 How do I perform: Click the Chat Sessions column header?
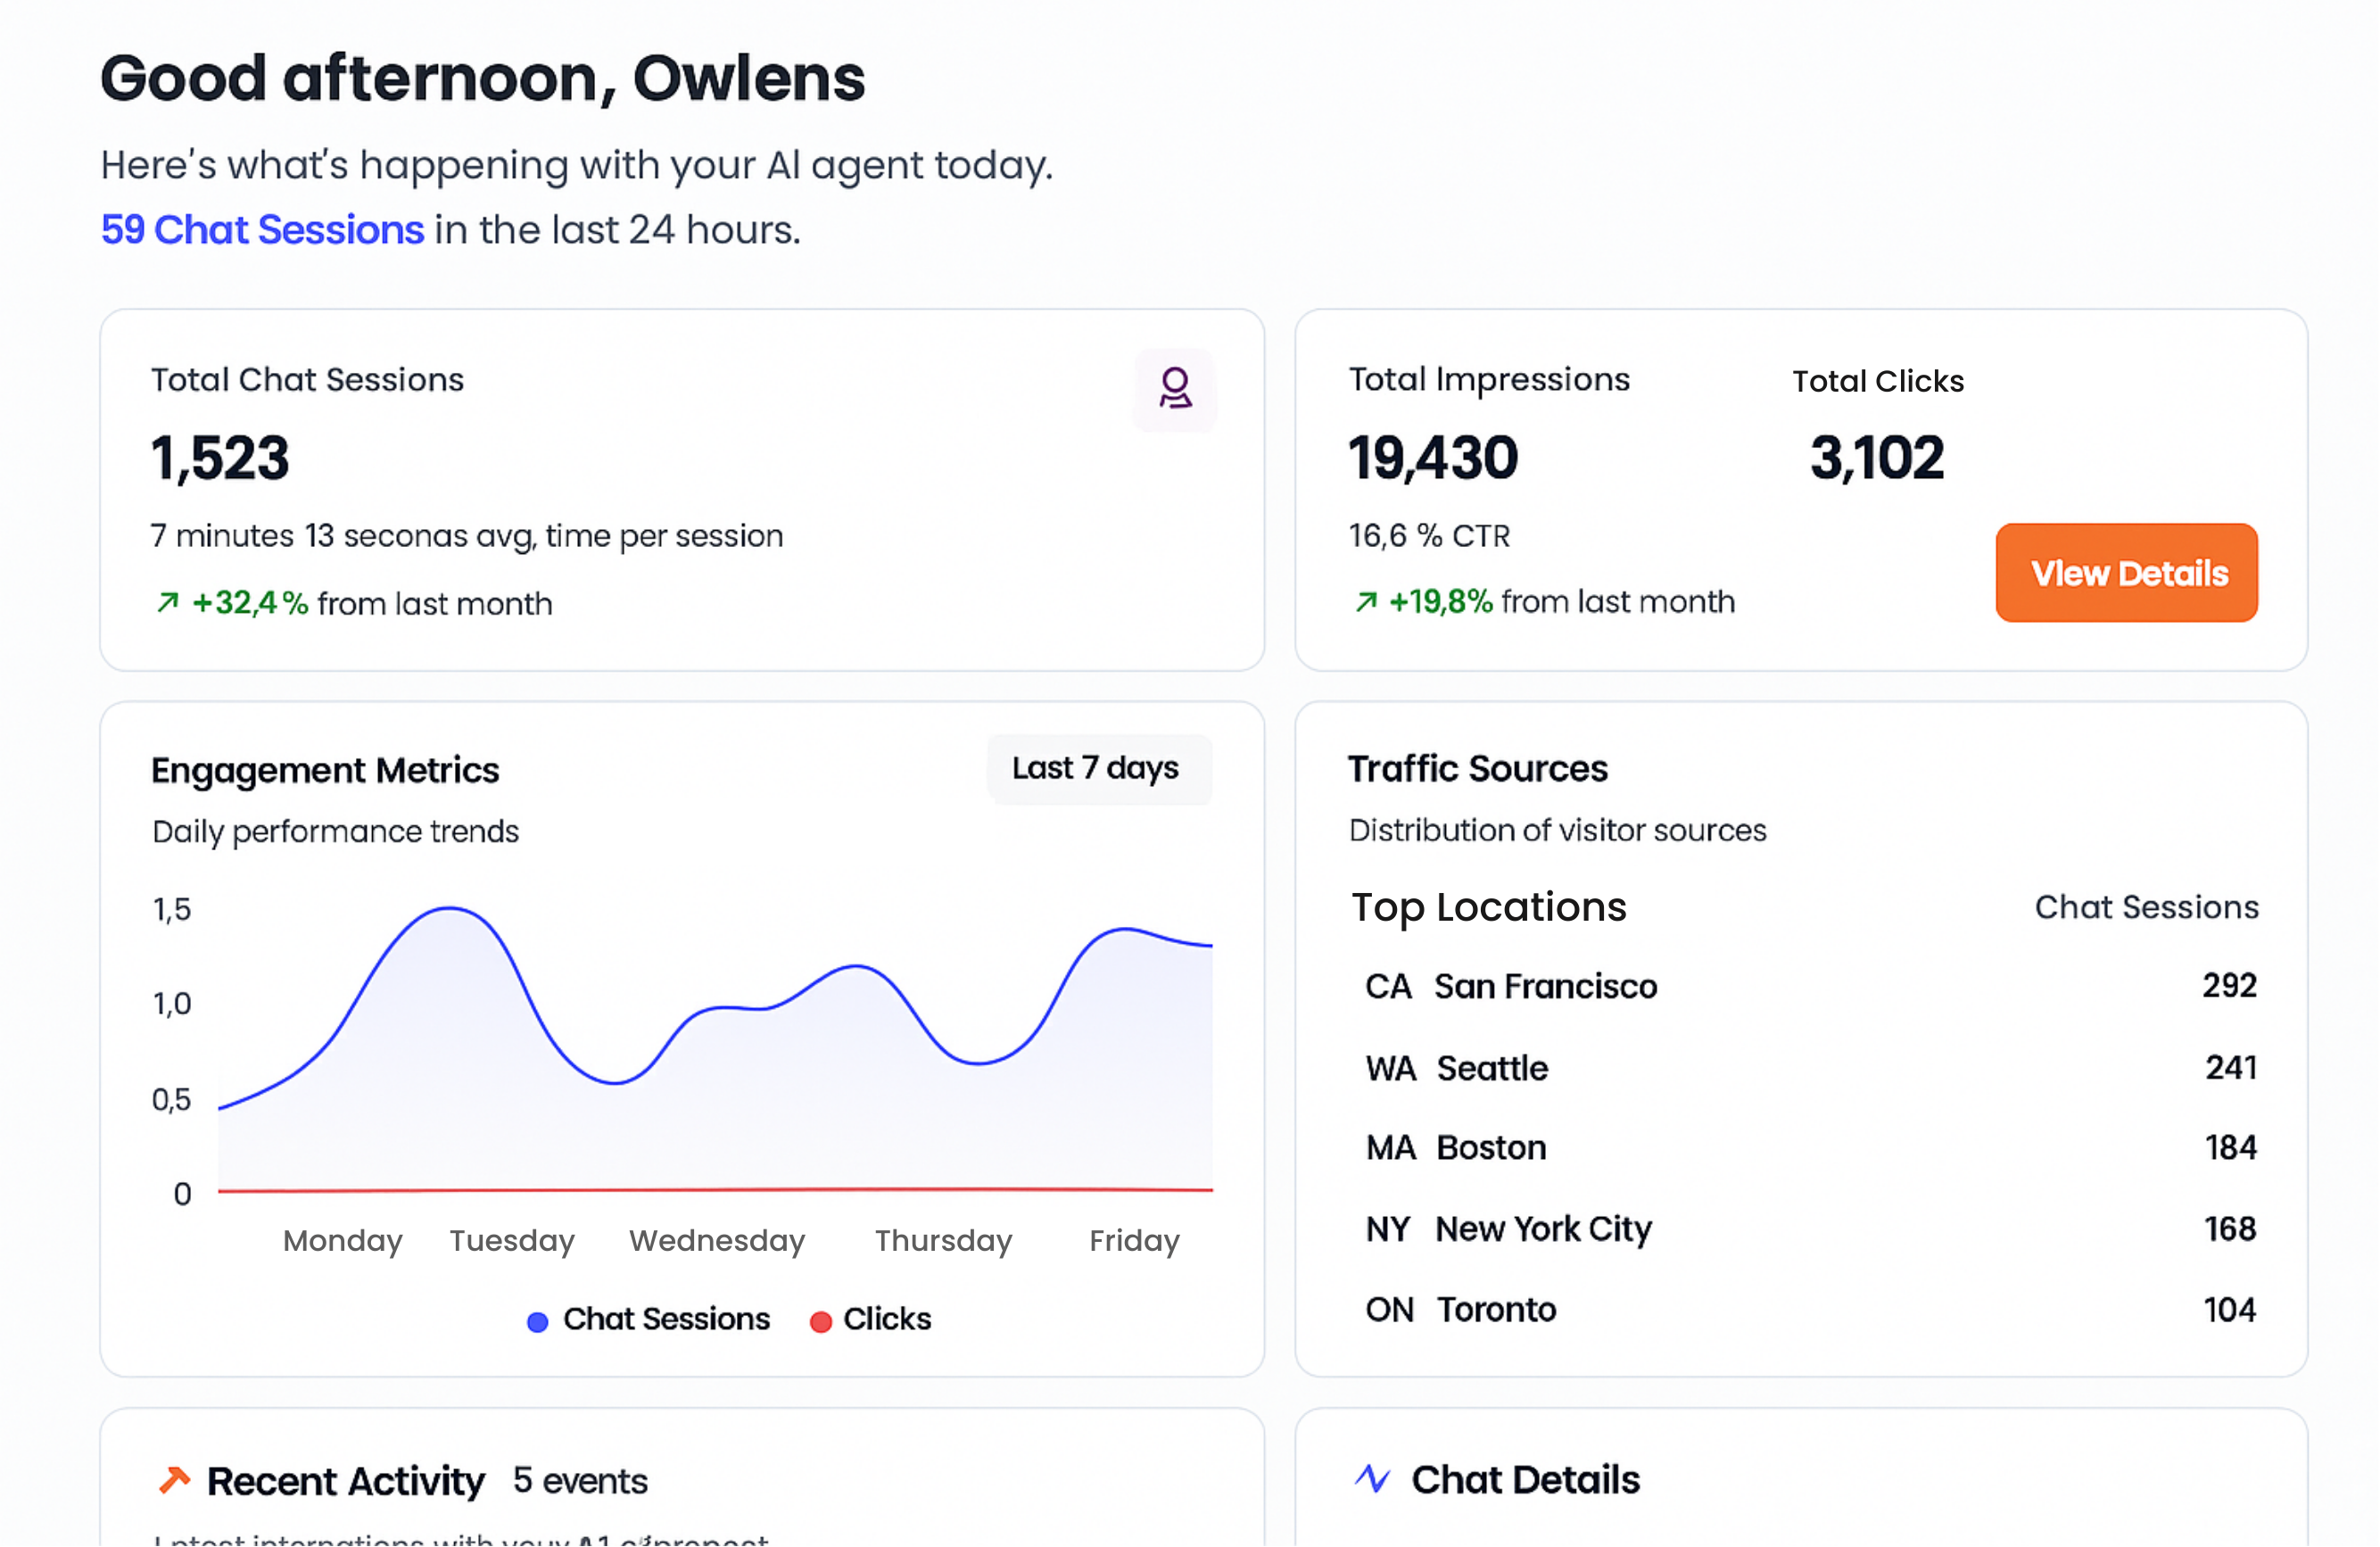click(2146, 907)
